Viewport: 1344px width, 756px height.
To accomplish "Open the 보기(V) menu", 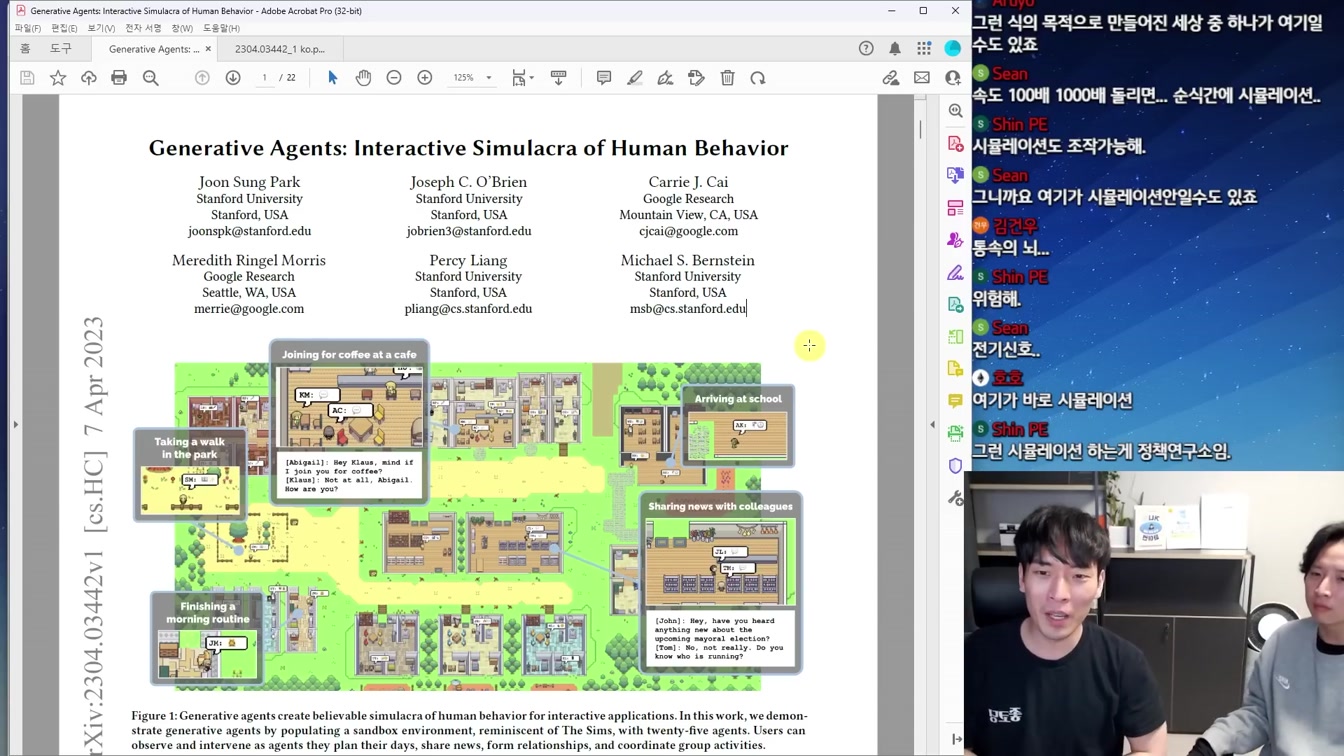I will coord(101,28).
